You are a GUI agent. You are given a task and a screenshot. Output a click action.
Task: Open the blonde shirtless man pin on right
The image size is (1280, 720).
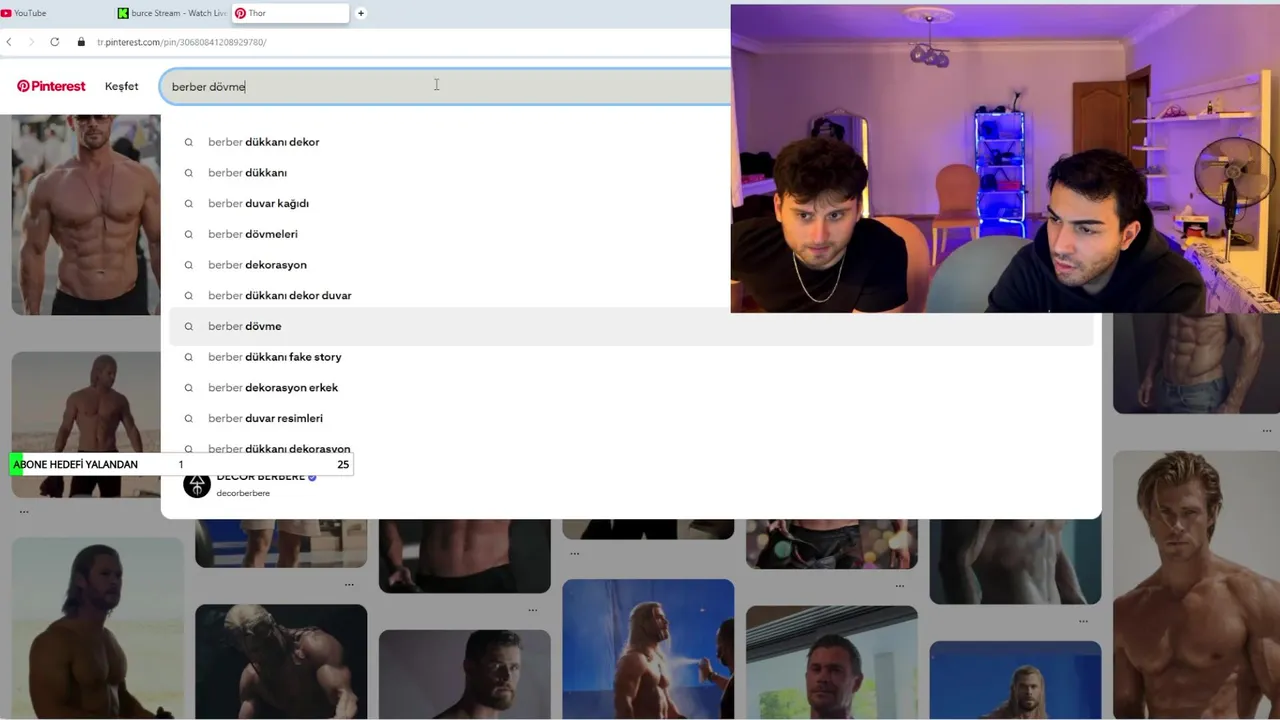(1196, 585)
